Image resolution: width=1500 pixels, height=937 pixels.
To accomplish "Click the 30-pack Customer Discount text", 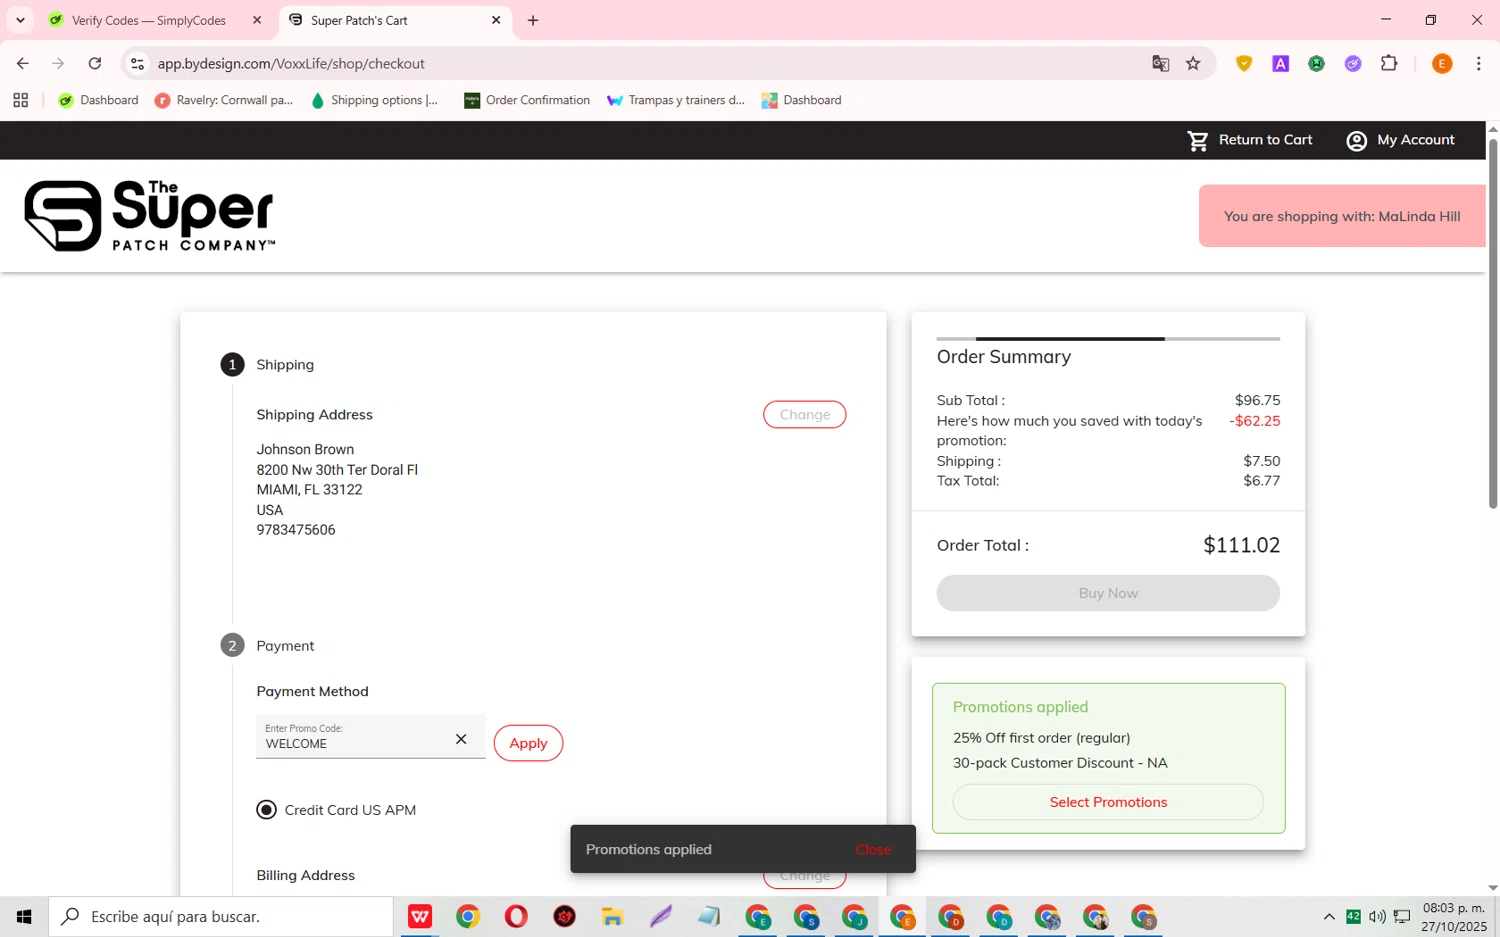I will pos(1060,763).
